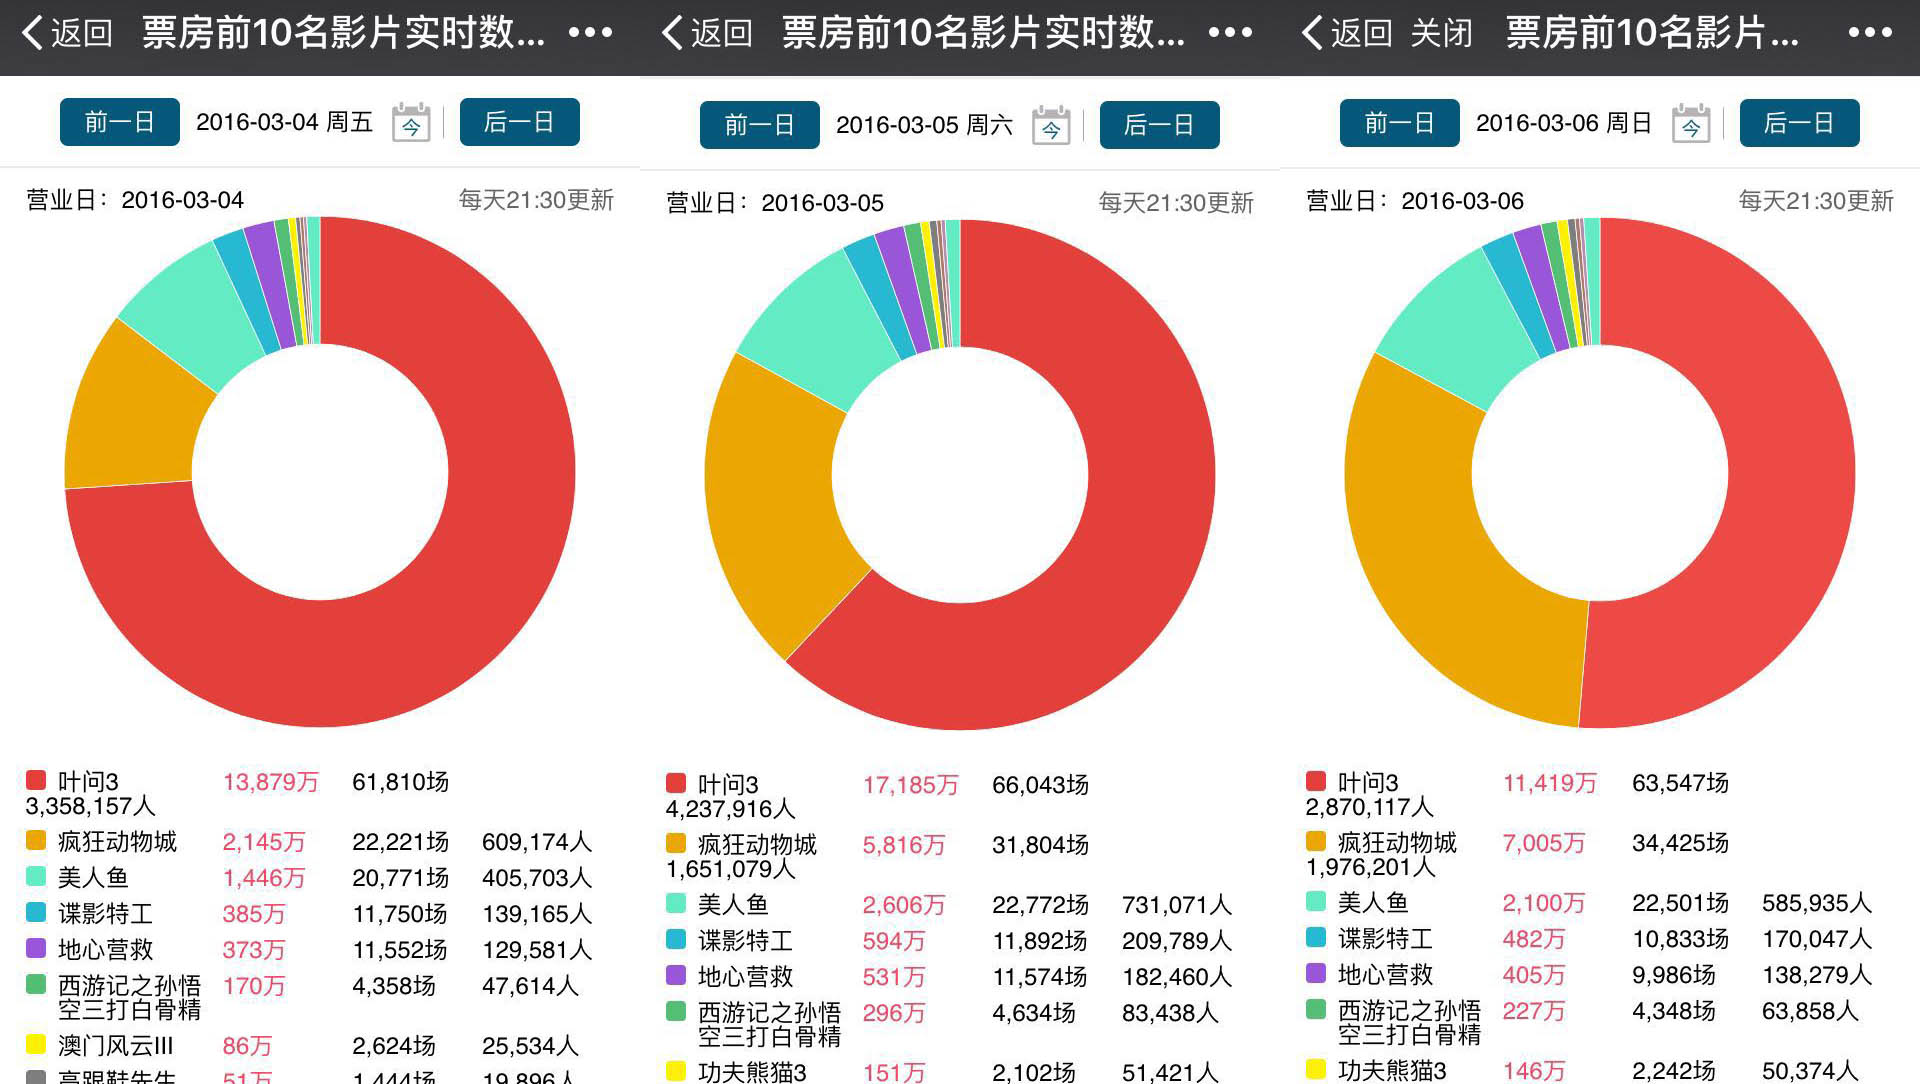Click orange 疯狂动物城 legend swatch in middle panel

(x=676, y=843)
